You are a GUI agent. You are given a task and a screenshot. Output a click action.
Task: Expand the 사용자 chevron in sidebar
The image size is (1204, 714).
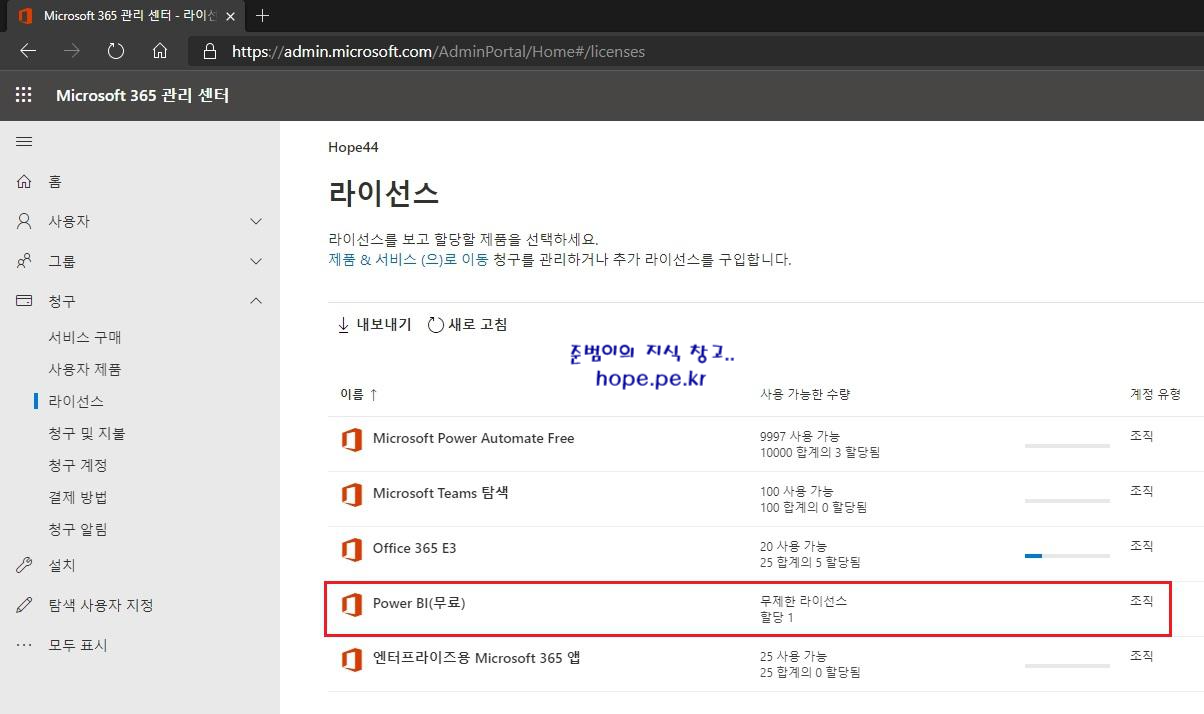256,221
